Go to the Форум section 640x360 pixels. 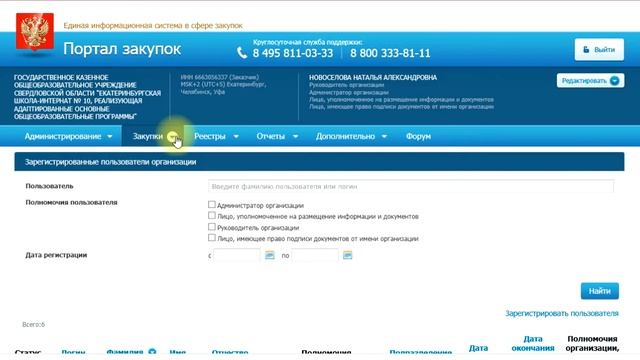click(x=418, y=136)
